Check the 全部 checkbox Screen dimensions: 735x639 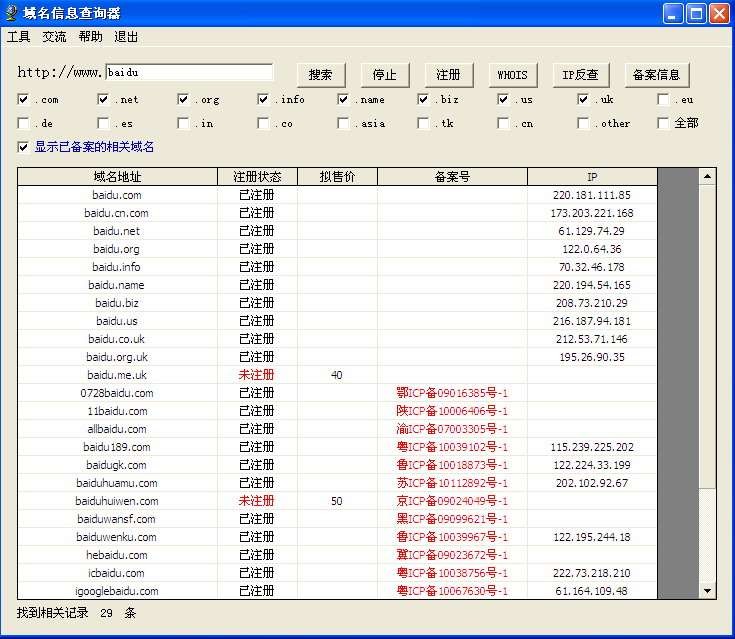pos(663,123)
